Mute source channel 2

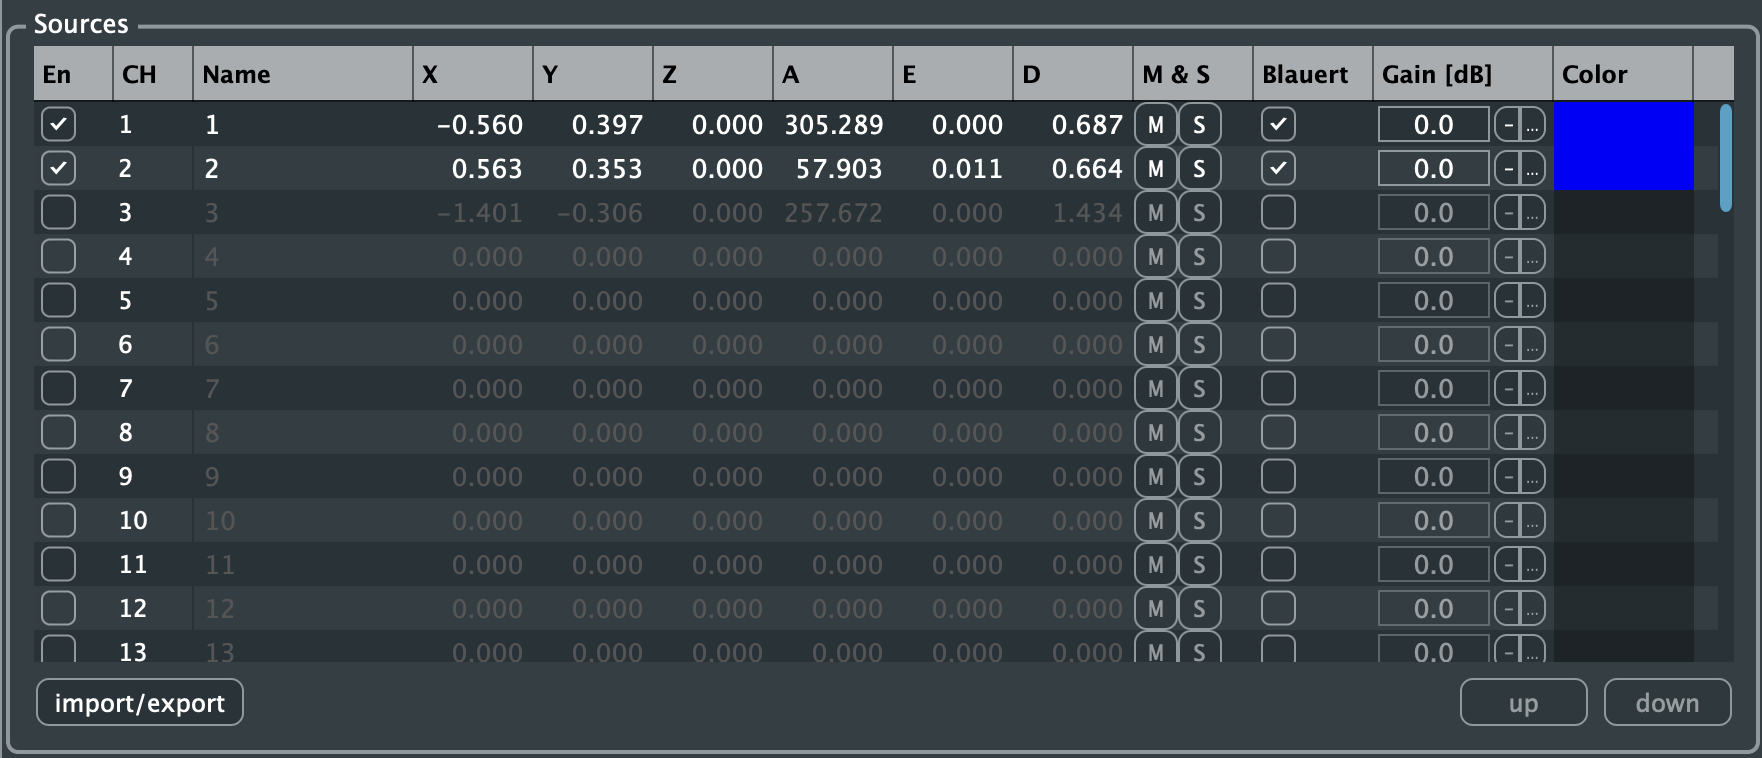click(x=1156, y=169)
